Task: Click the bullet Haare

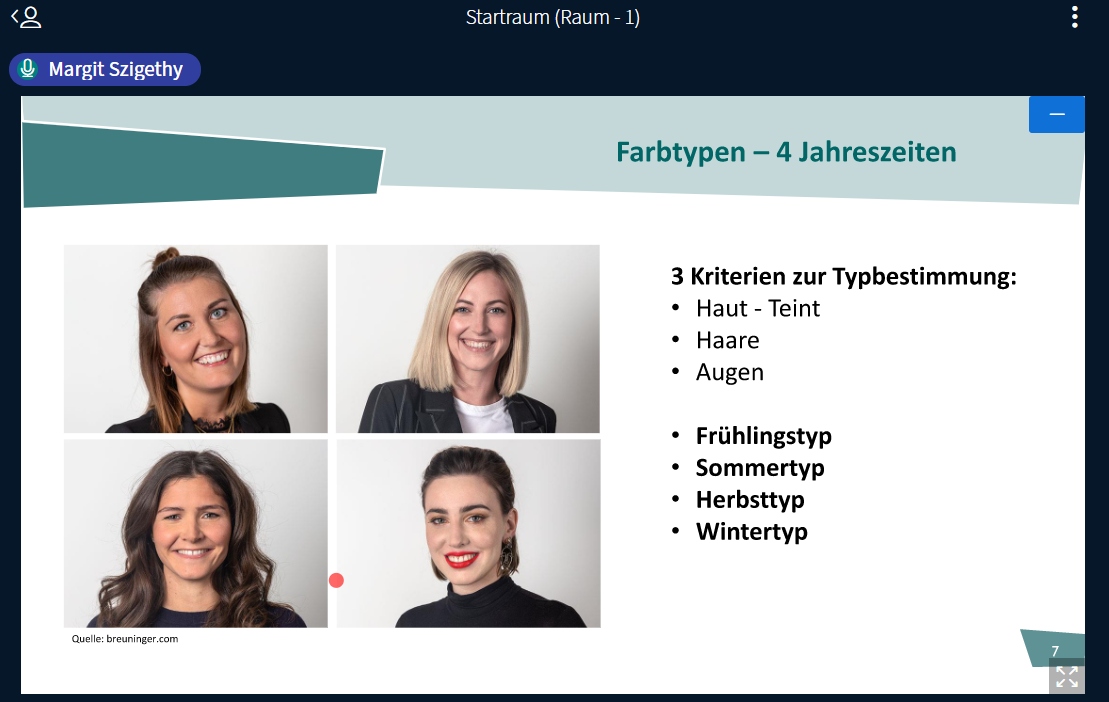Action: pyautogui.click(x=727, y=340)
